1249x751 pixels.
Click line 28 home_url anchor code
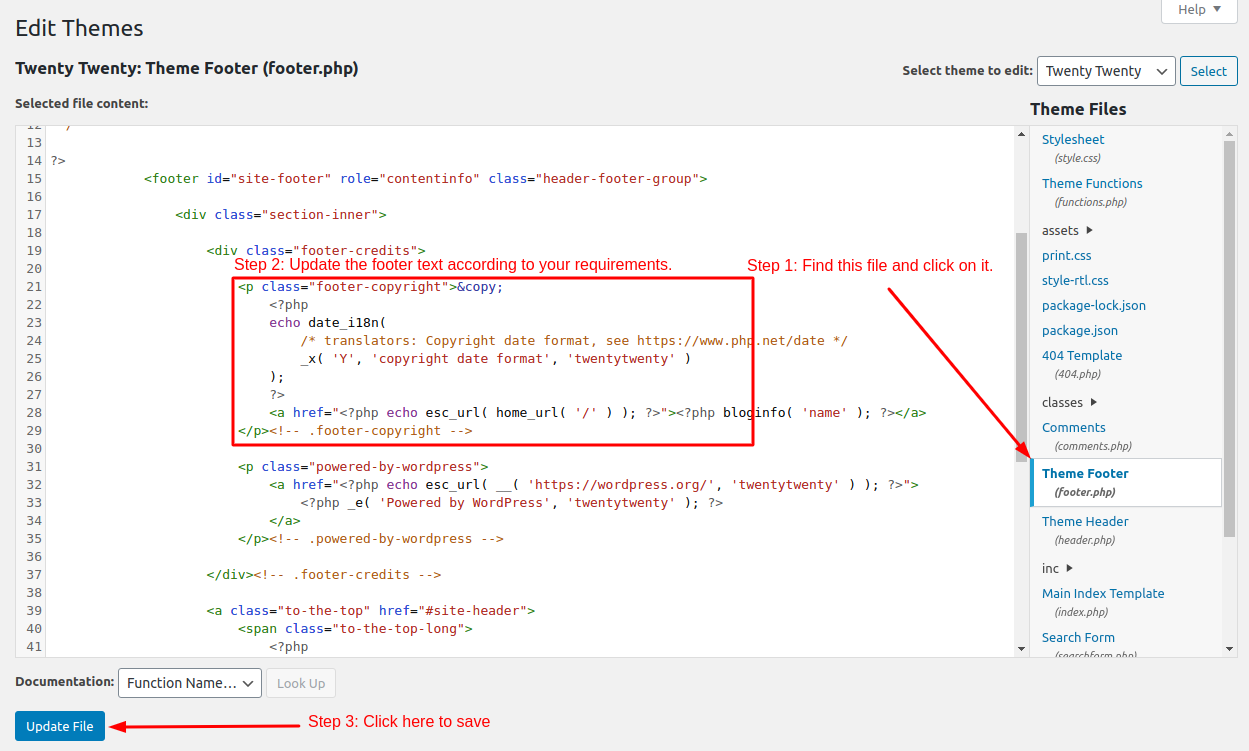pyautogui.click(x=597, y=413)
